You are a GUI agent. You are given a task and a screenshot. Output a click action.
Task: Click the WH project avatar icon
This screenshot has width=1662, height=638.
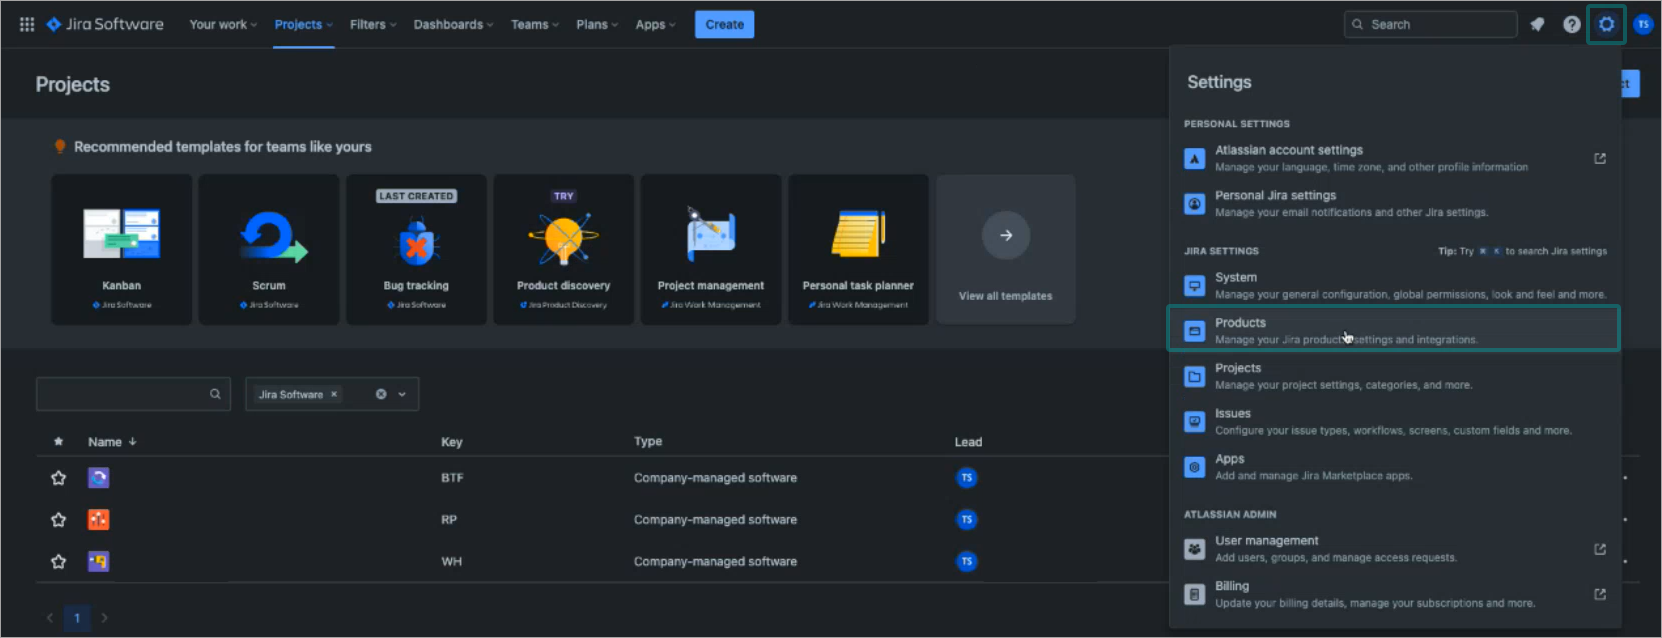click(98, 562)
